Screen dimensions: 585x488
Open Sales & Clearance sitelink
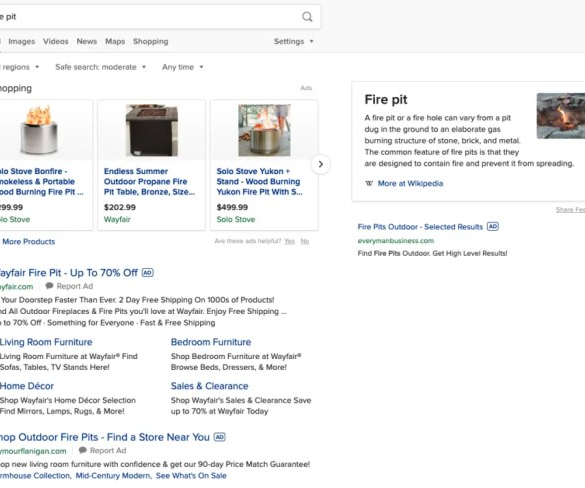209,386
